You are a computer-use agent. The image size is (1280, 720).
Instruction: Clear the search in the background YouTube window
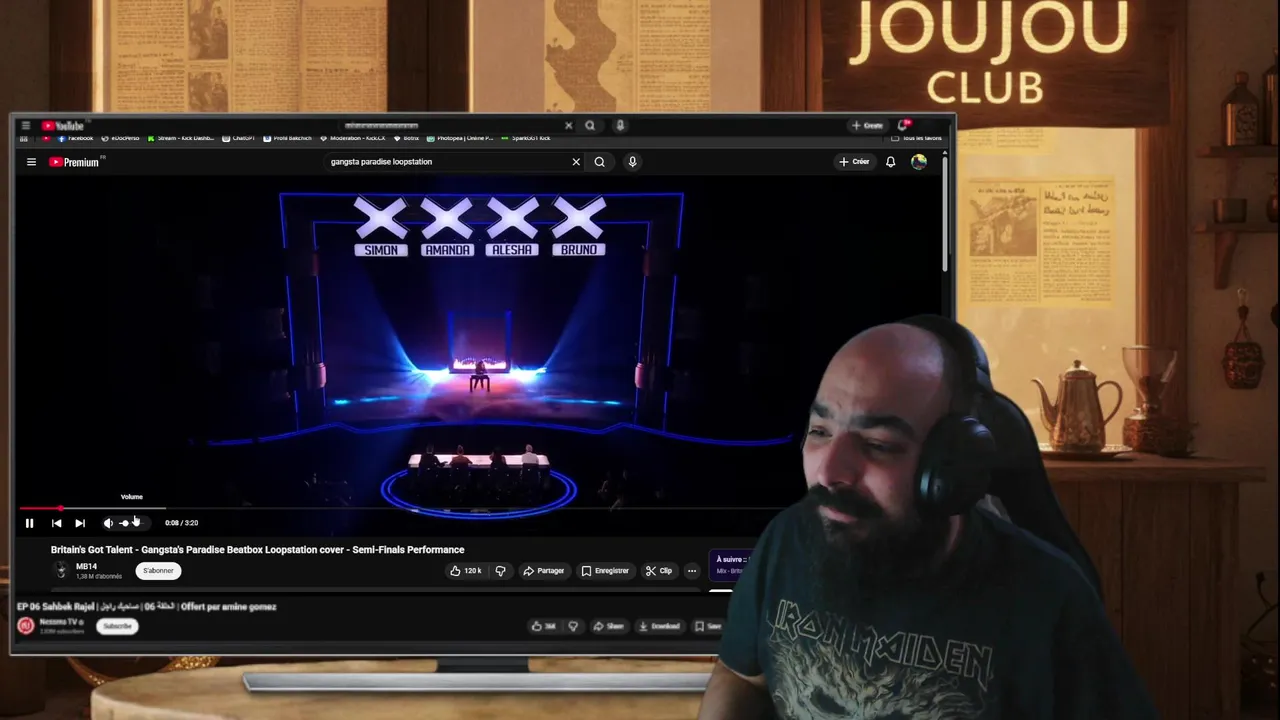[568, 125]
